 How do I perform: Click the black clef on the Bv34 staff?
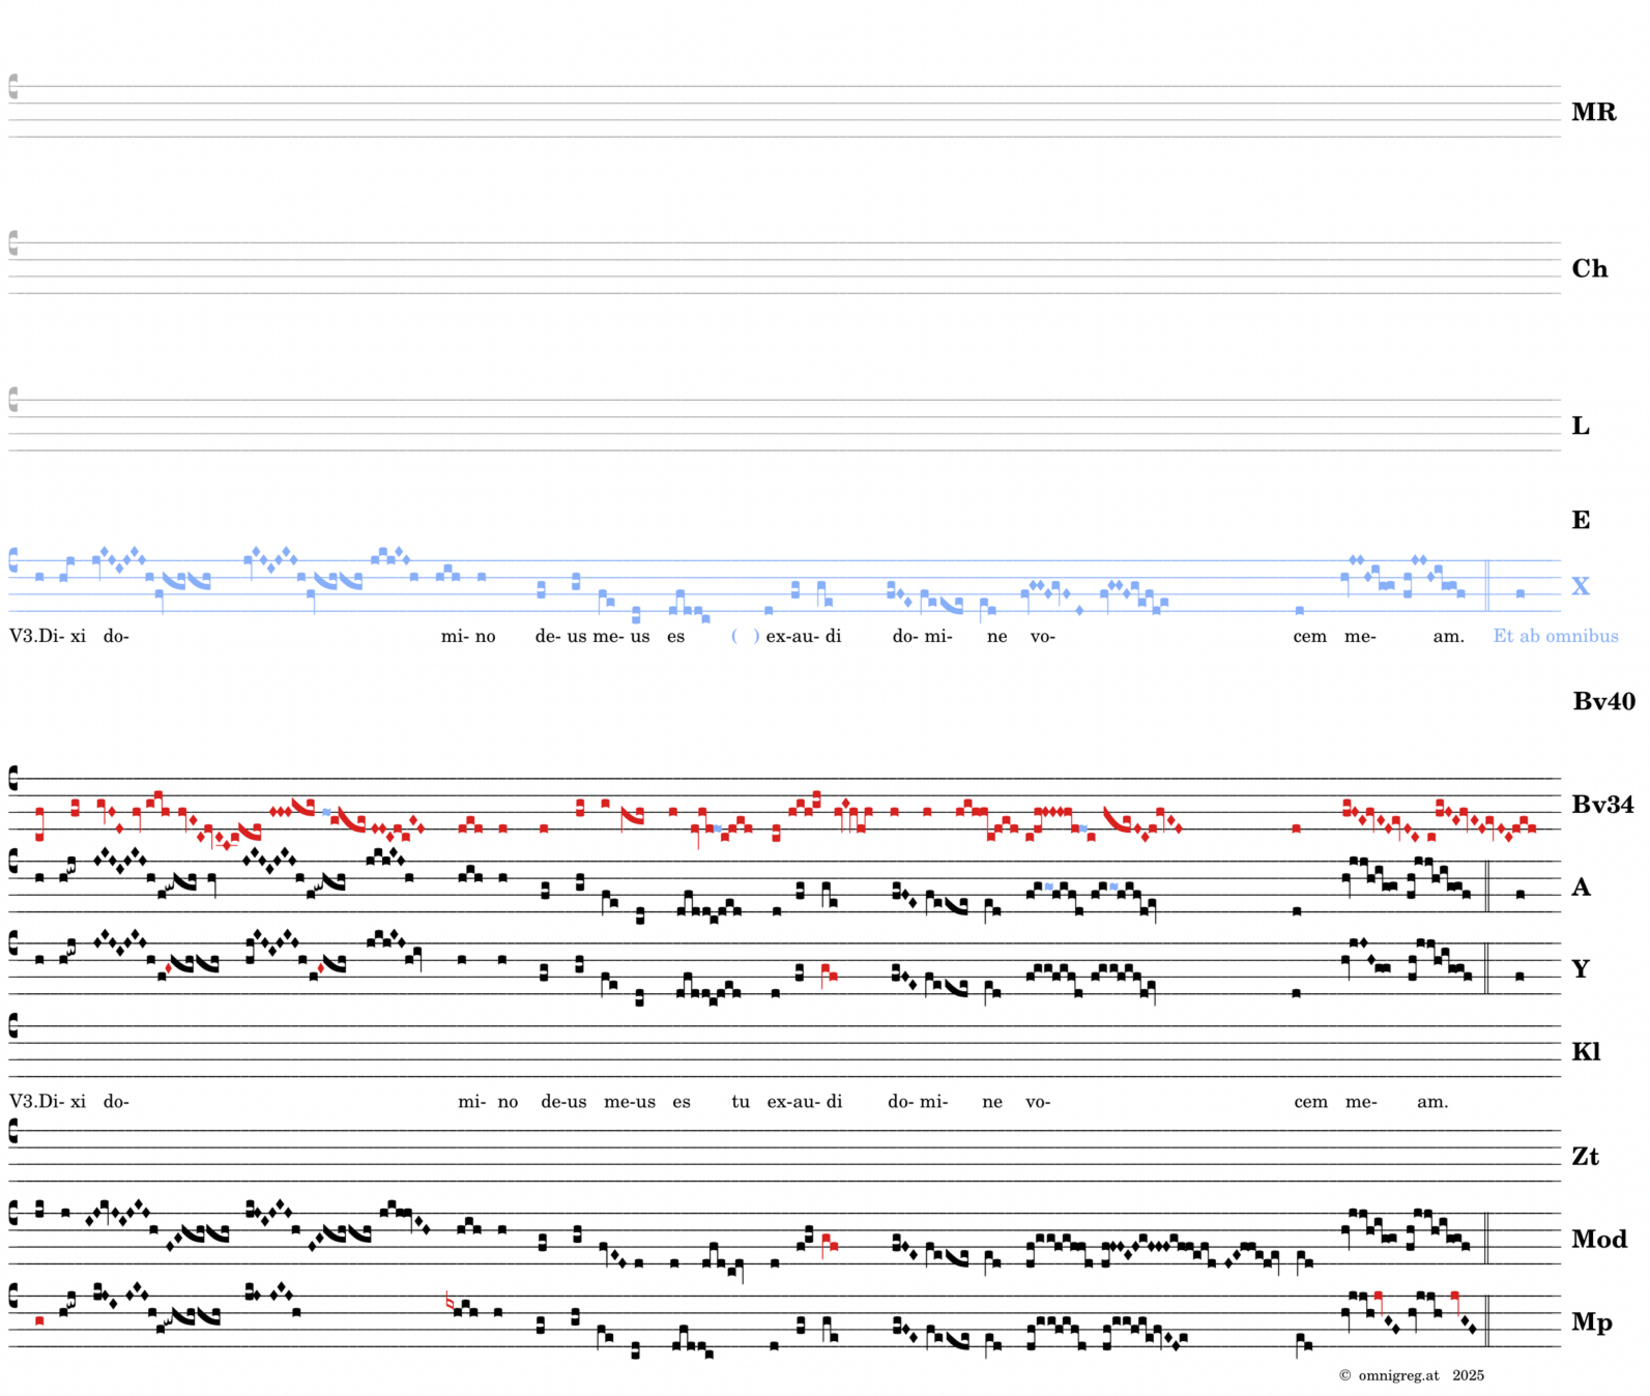coord(13,778)
